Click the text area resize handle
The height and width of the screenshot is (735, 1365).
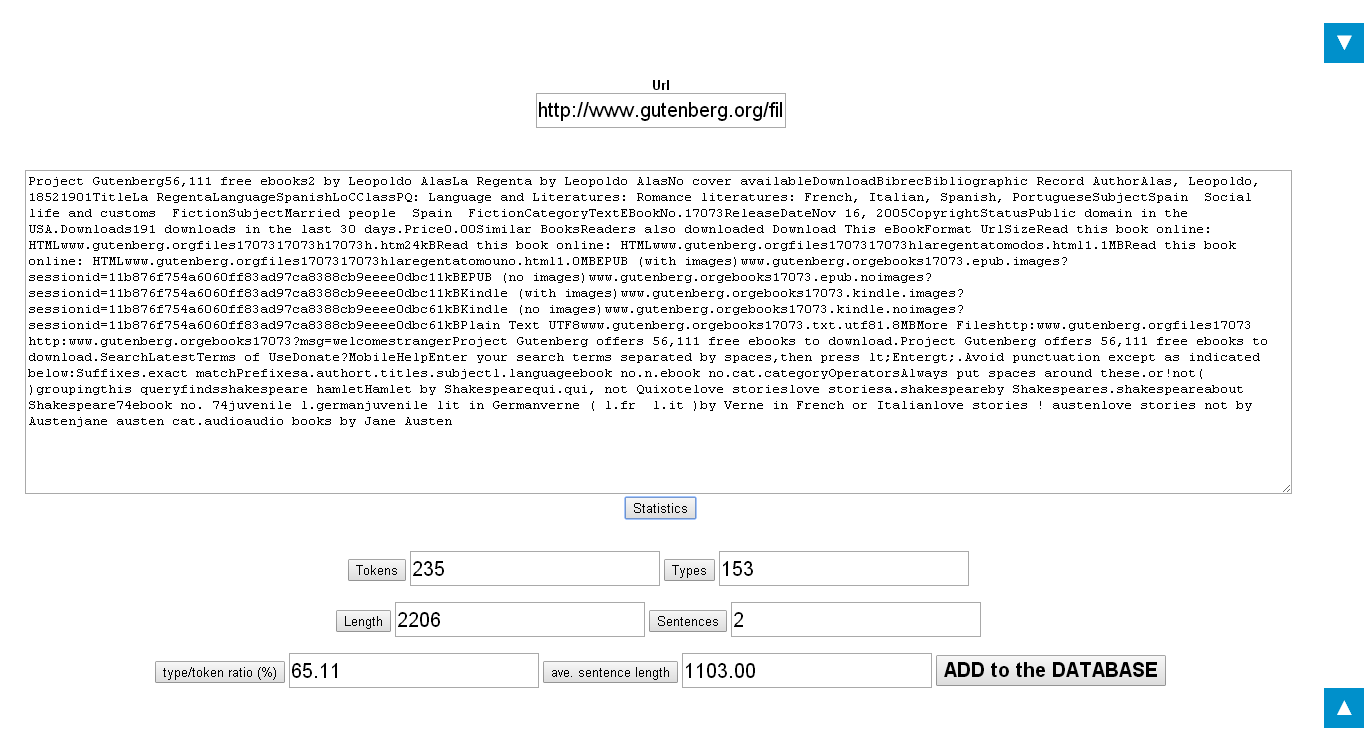click(1286, 488)
